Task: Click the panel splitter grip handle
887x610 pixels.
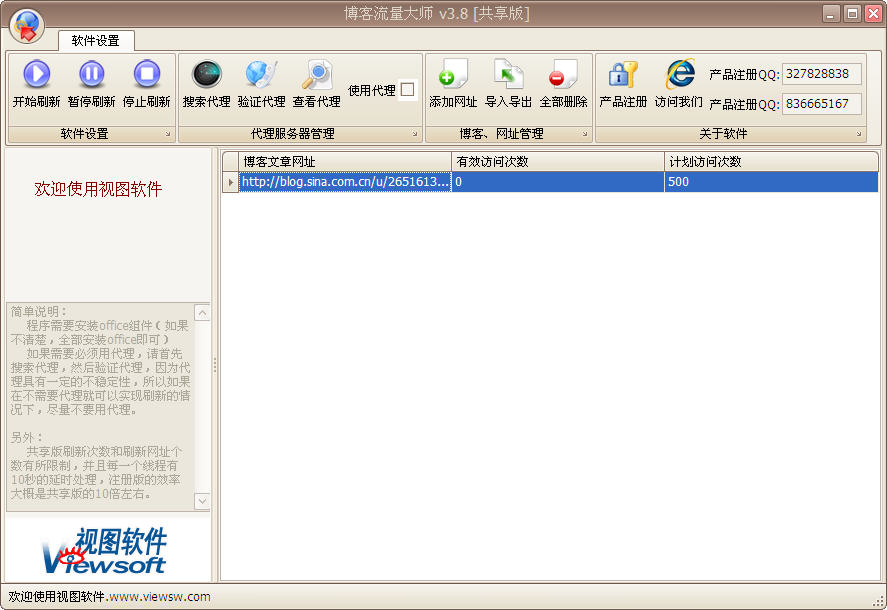Action: (x=215, y=365)
